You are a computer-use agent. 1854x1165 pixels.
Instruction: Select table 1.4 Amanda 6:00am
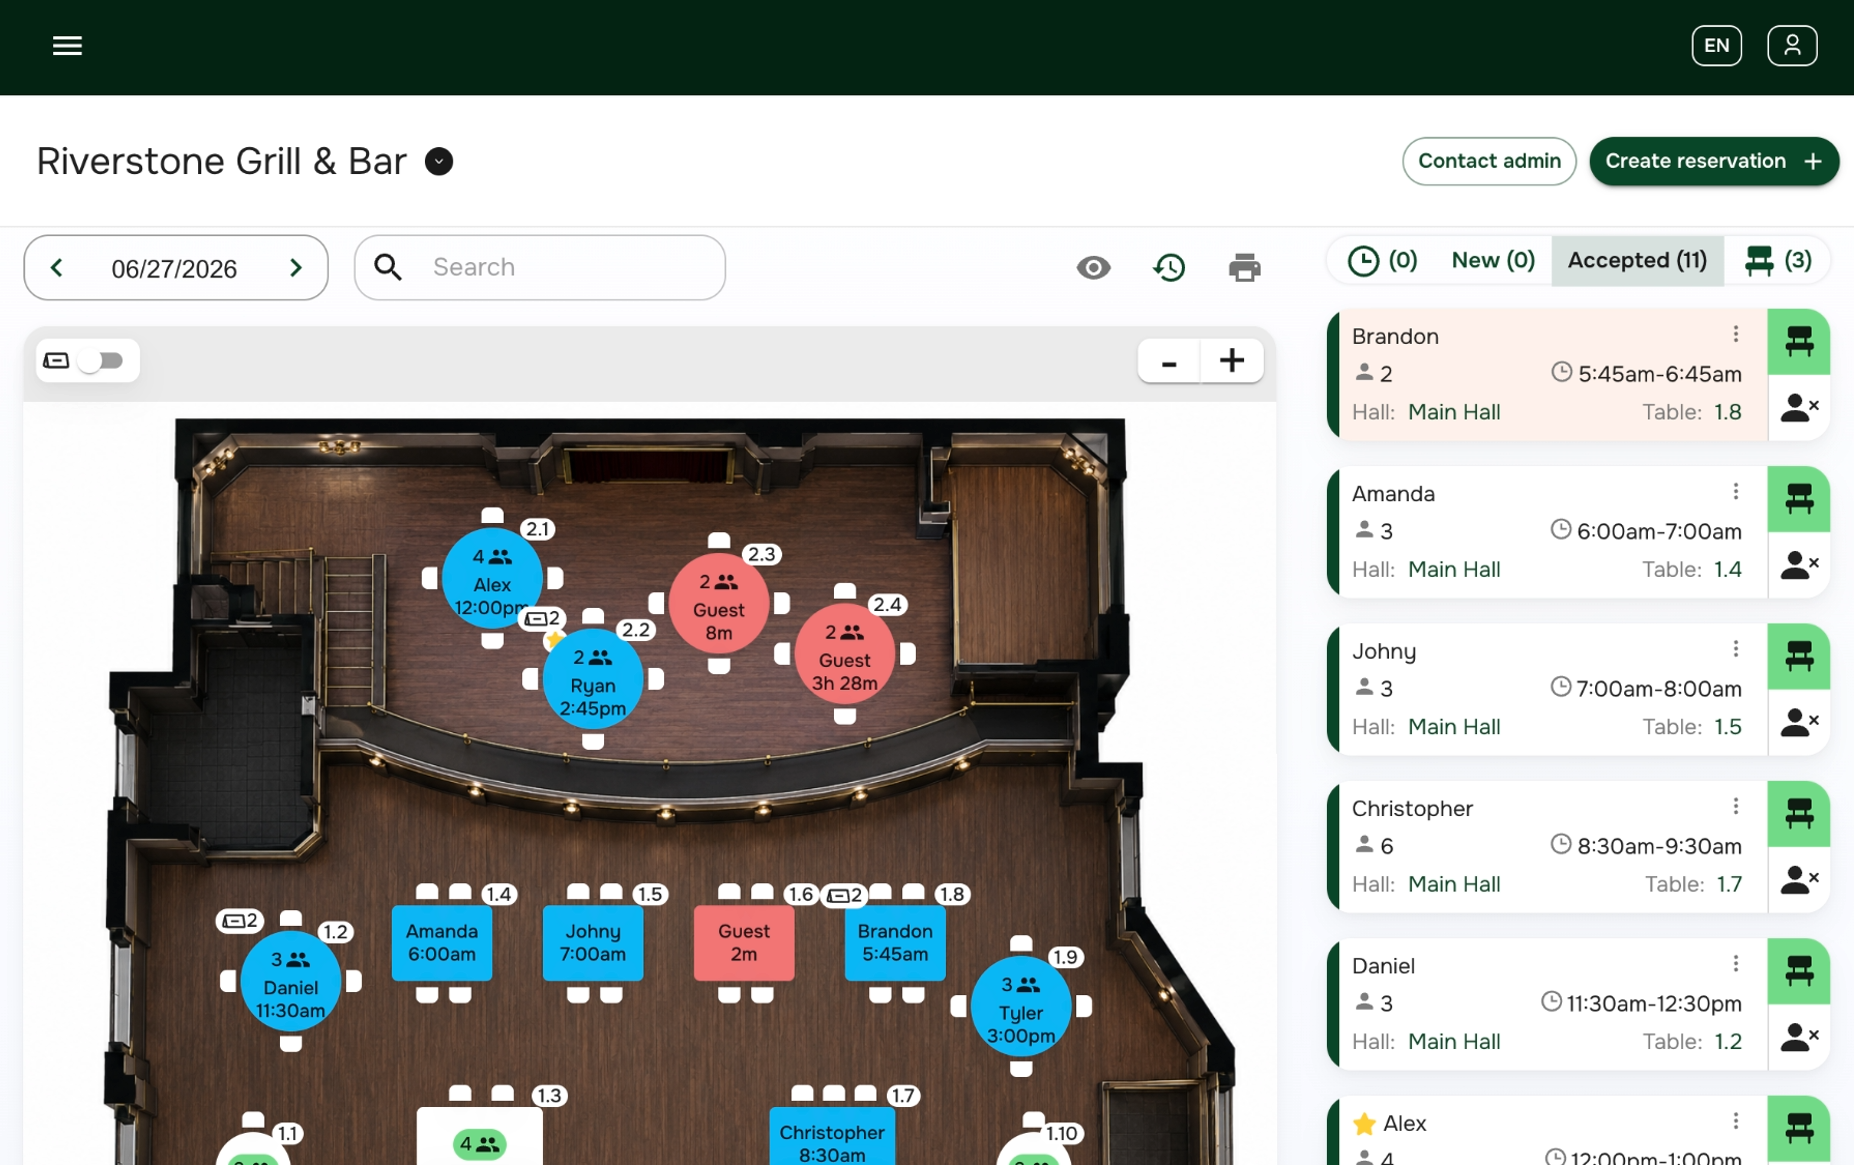[x=442, y=943]
